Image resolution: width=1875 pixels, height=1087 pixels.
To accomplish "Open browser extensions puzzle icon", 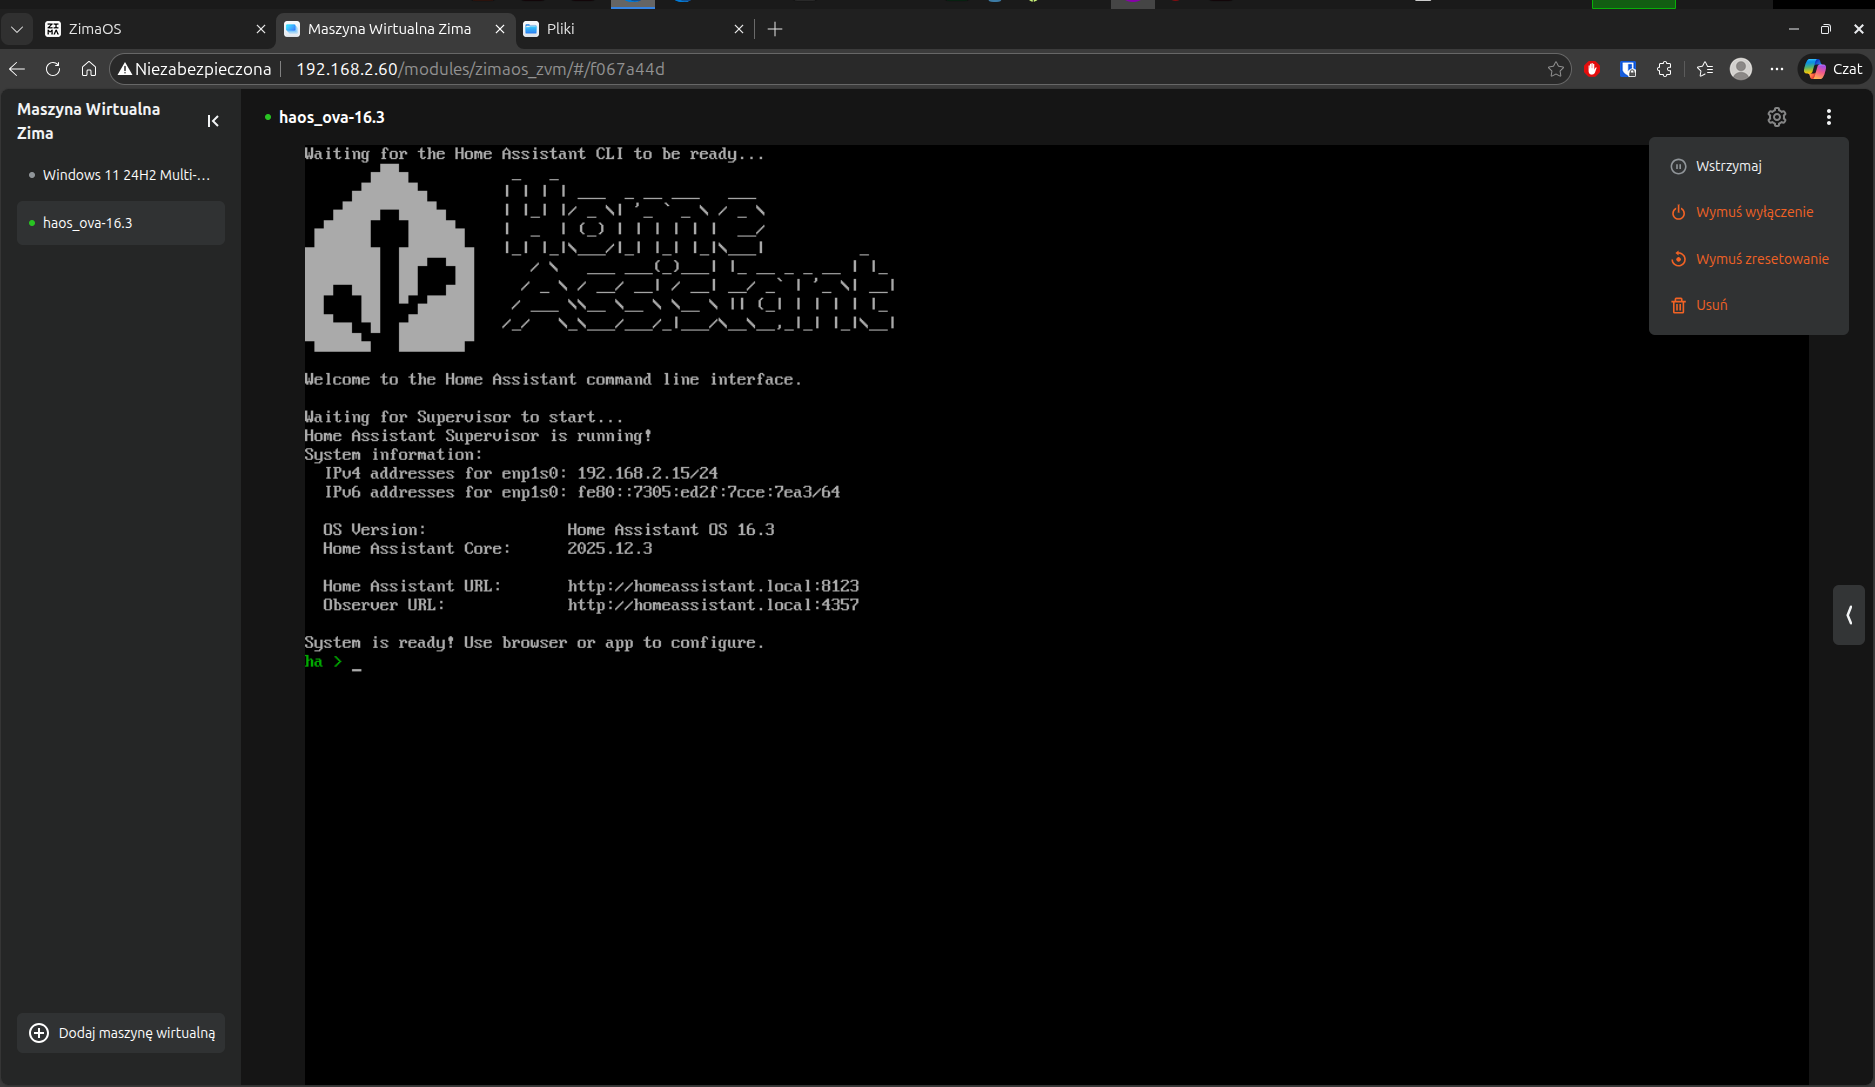I will click(x=1664, y=69).
